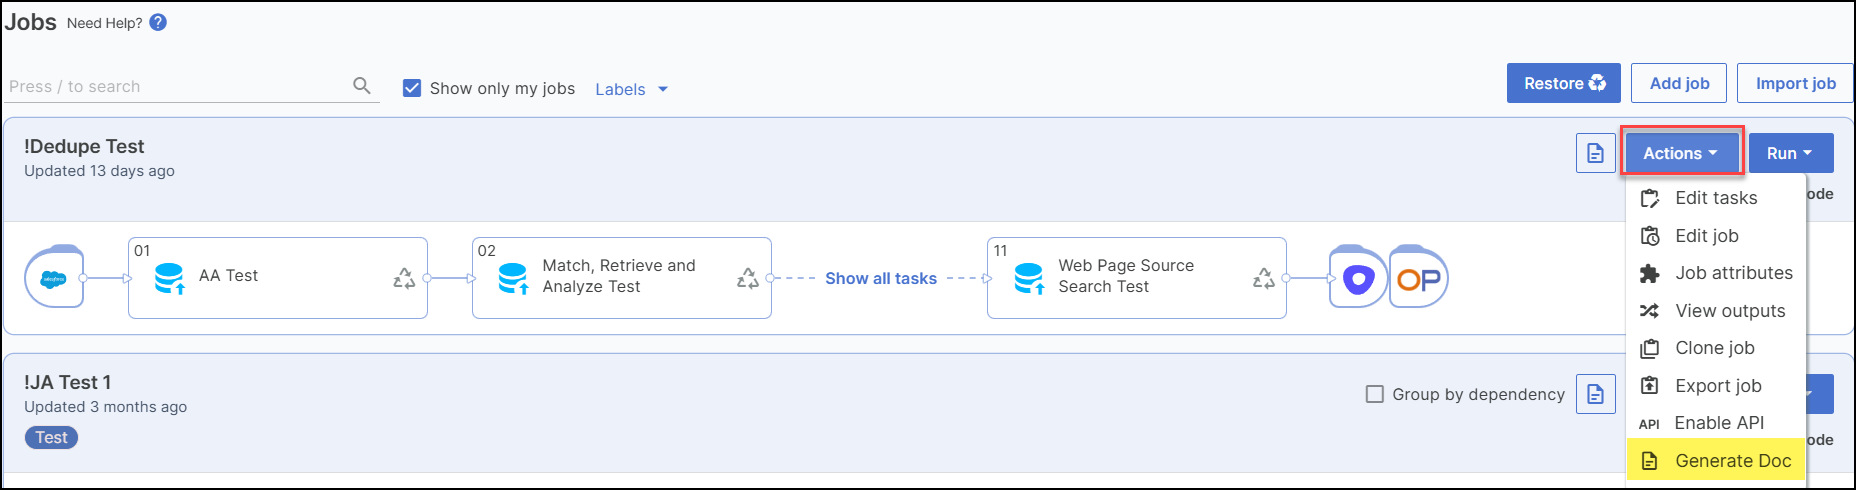1856x490 pixels.
Task: Uncheck Show only my jobs checkbox
Action: point(412,88)
